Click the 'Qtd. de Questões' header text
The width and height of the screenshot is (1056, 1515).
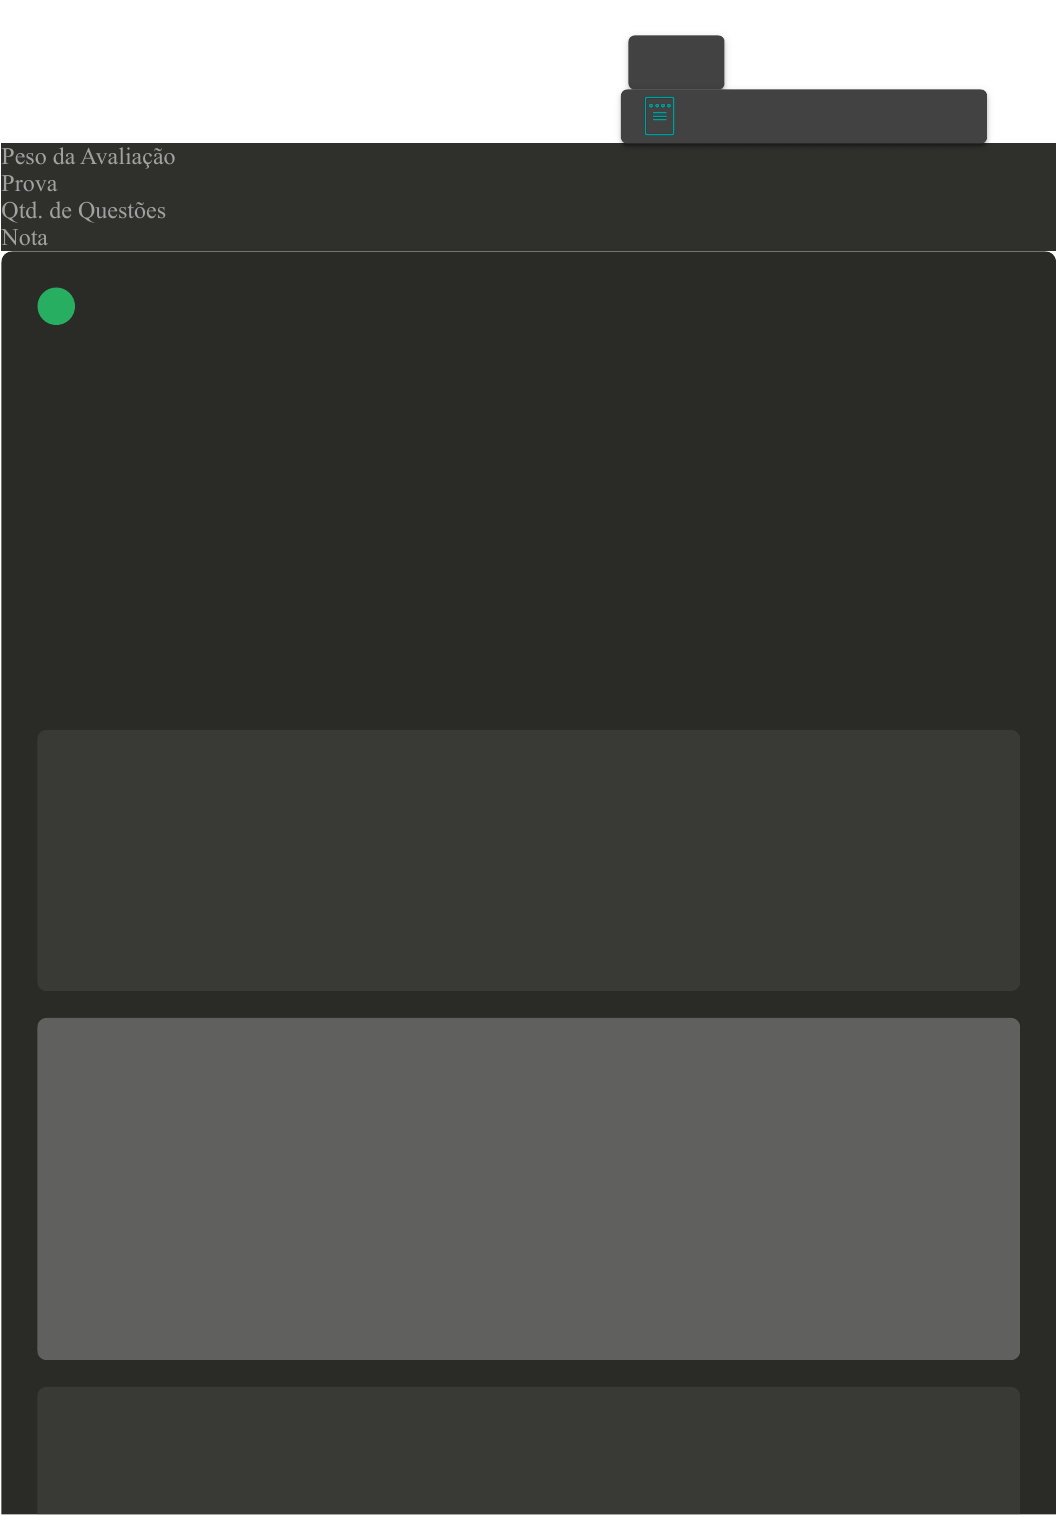(x=83, y=210)
